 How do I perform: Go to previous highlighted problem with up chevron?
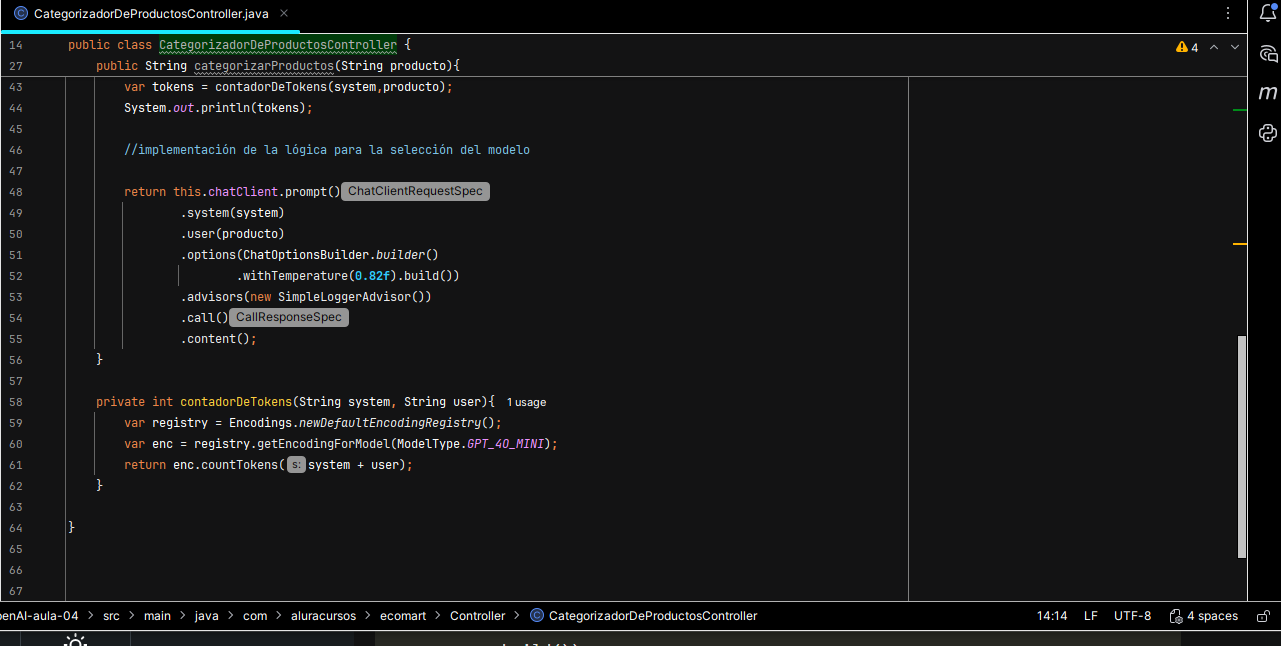[x=1214, y=47]
